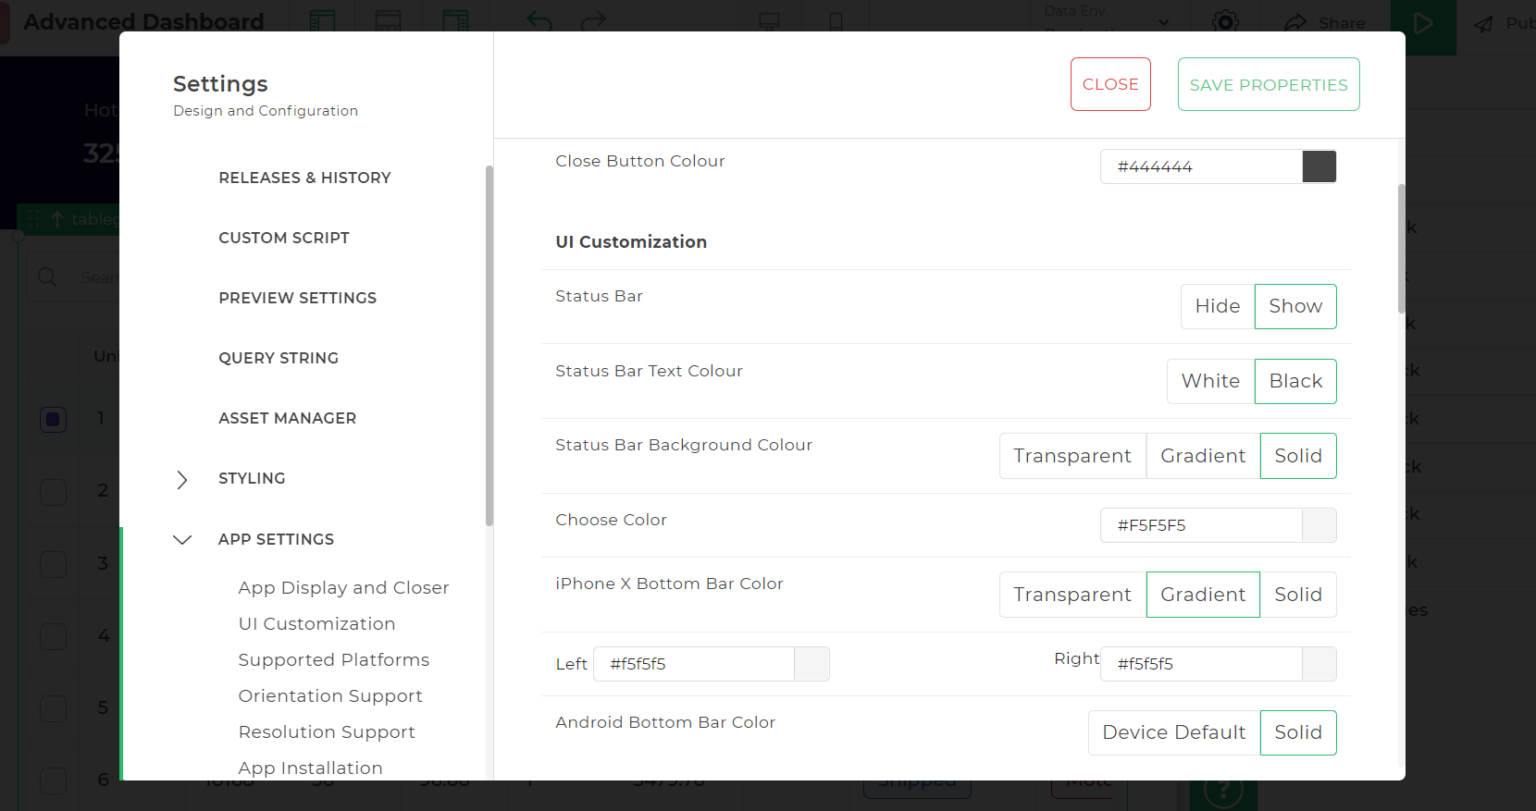Switch to mobile preview icon

tap(835, 21)
